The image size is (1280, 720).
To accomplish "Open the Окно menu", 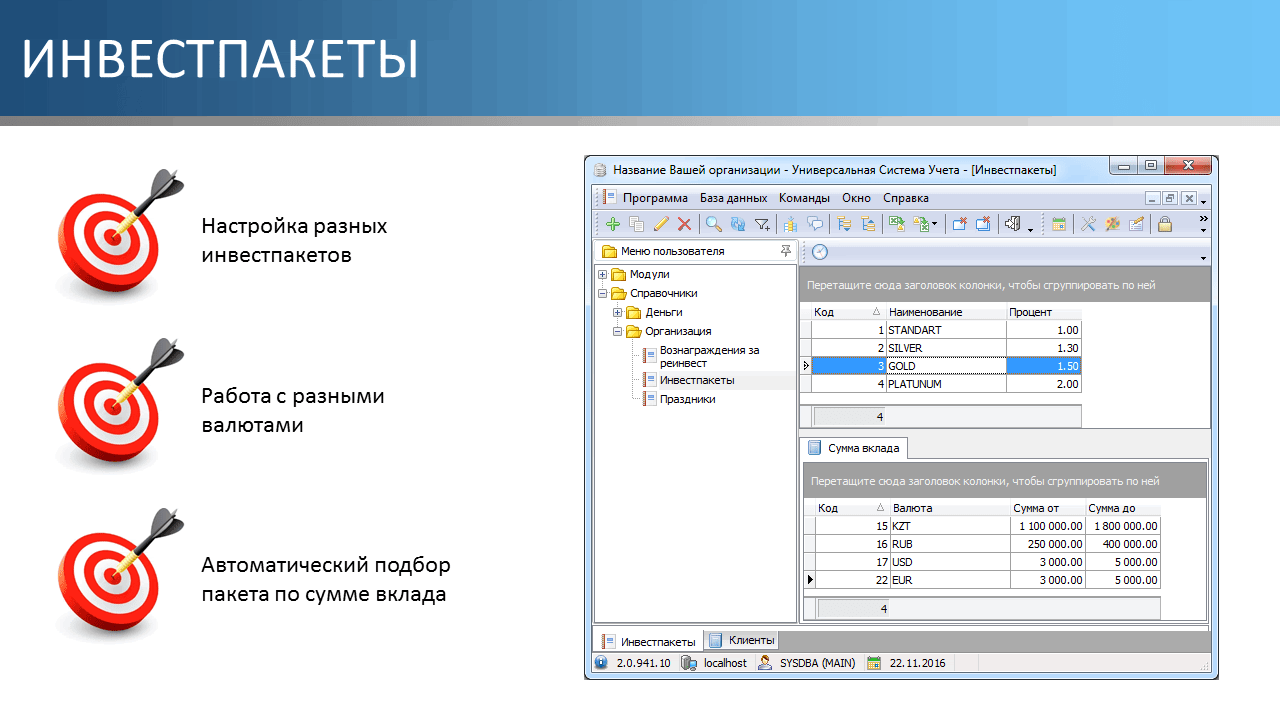I will (857, 198).
